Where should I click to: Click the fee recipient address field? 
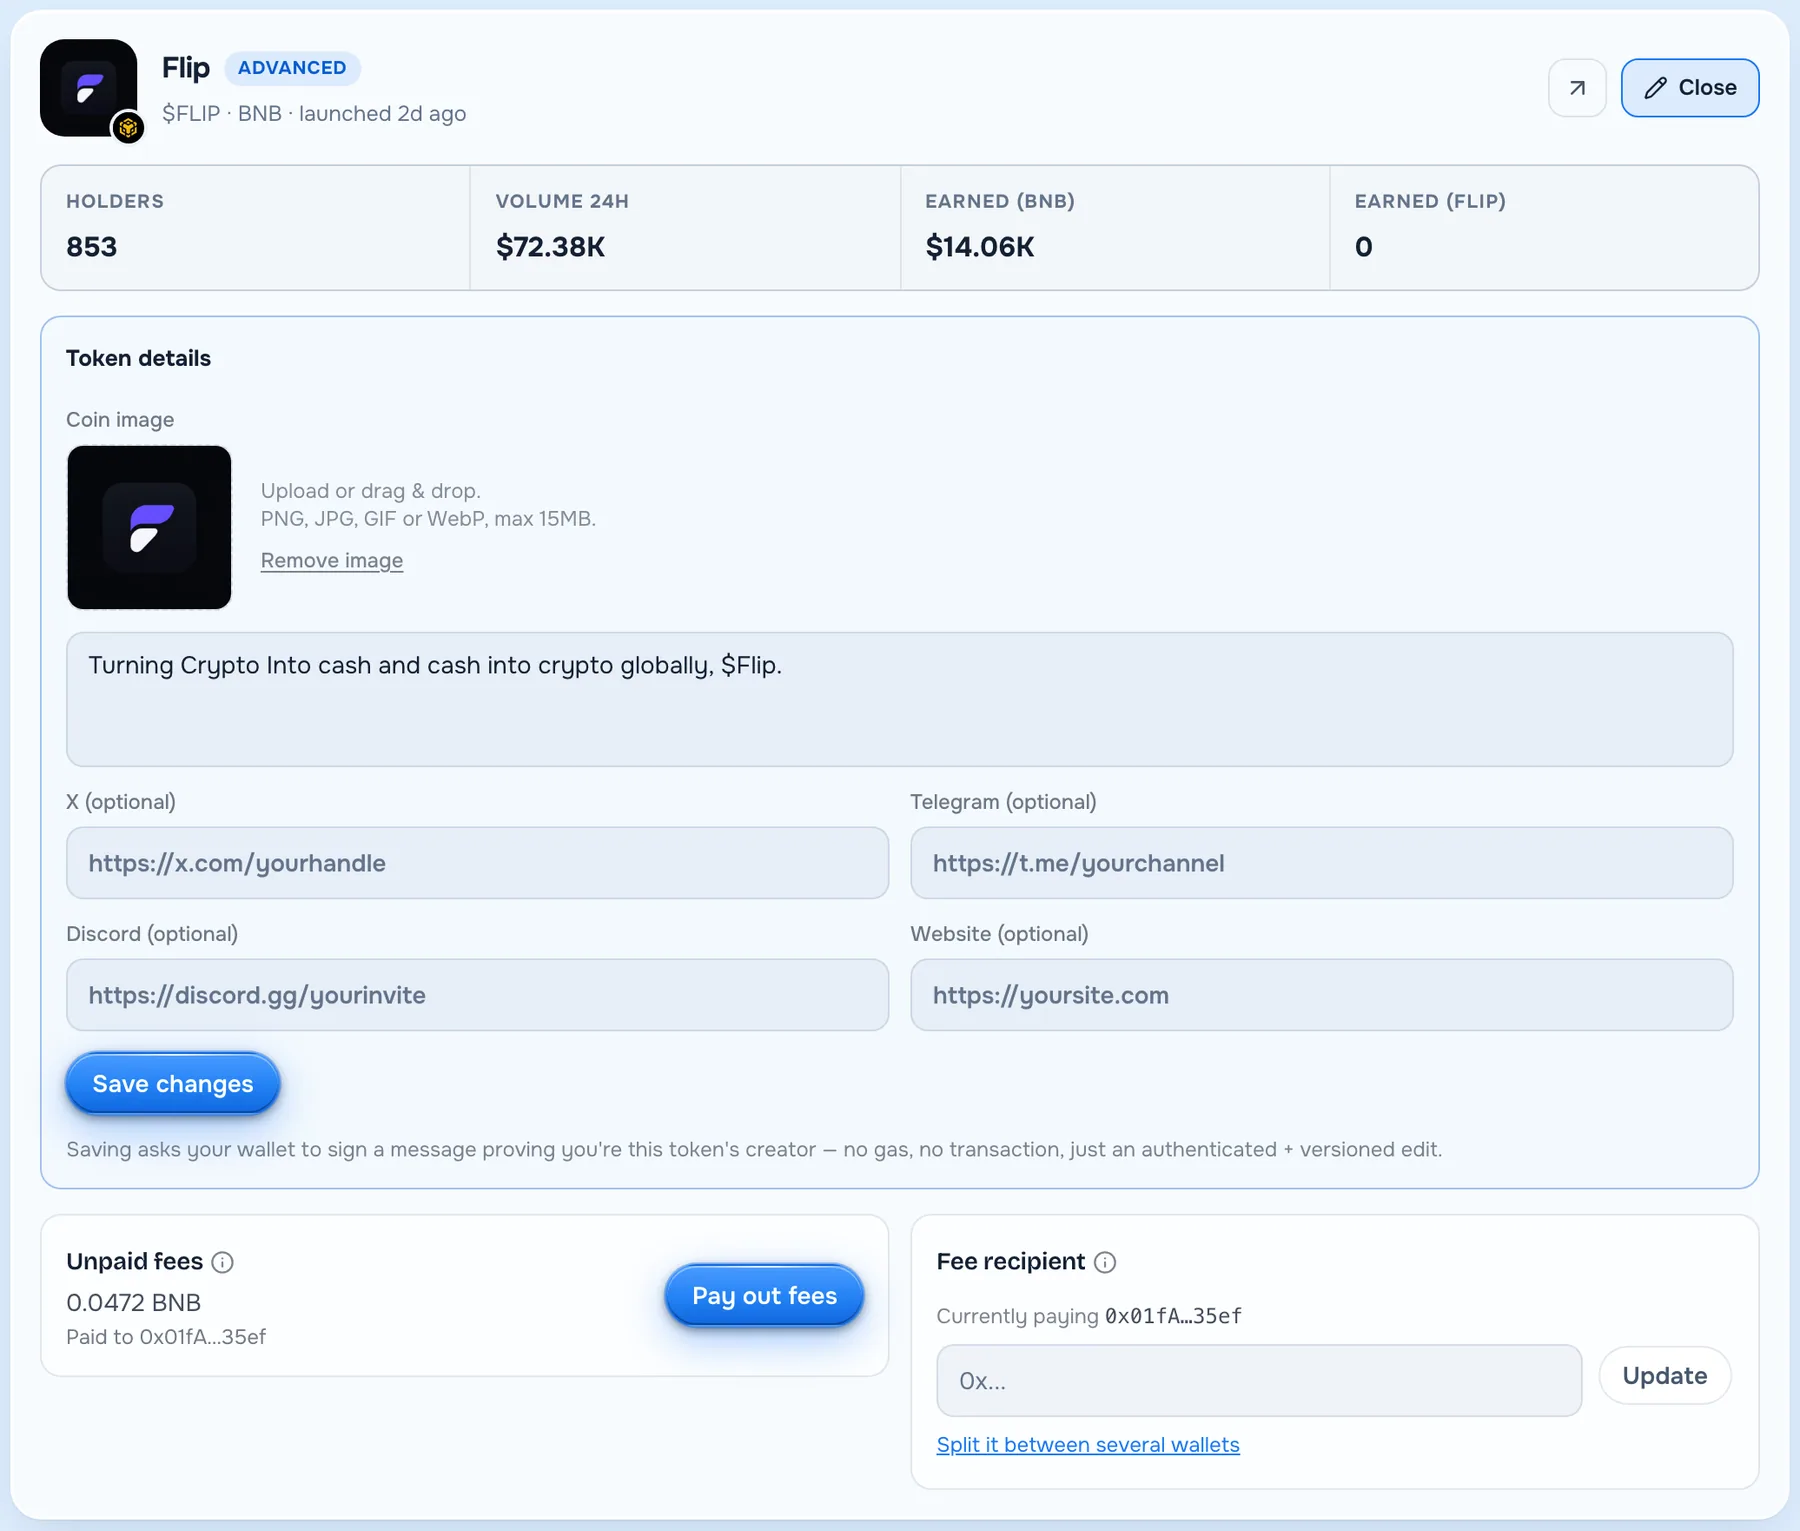click(x=1259, y=1381)
